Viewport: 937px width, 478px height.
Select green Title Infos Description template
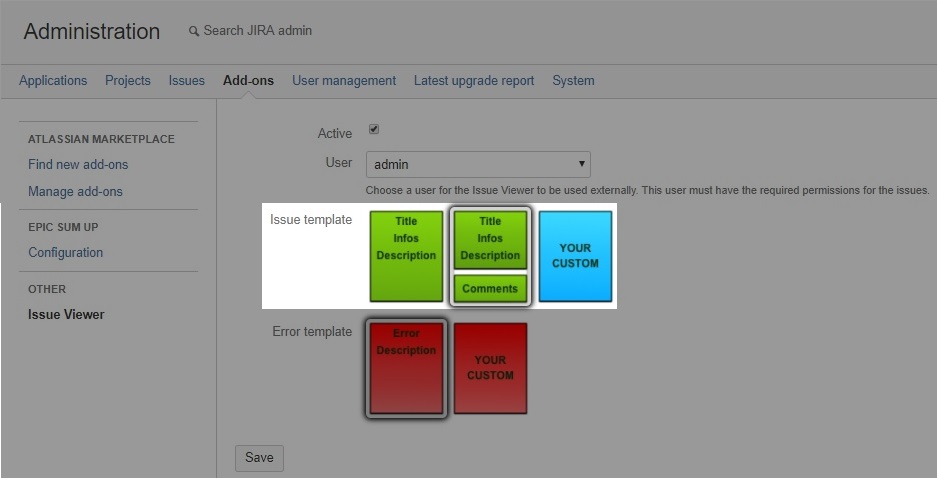point(406,255)
